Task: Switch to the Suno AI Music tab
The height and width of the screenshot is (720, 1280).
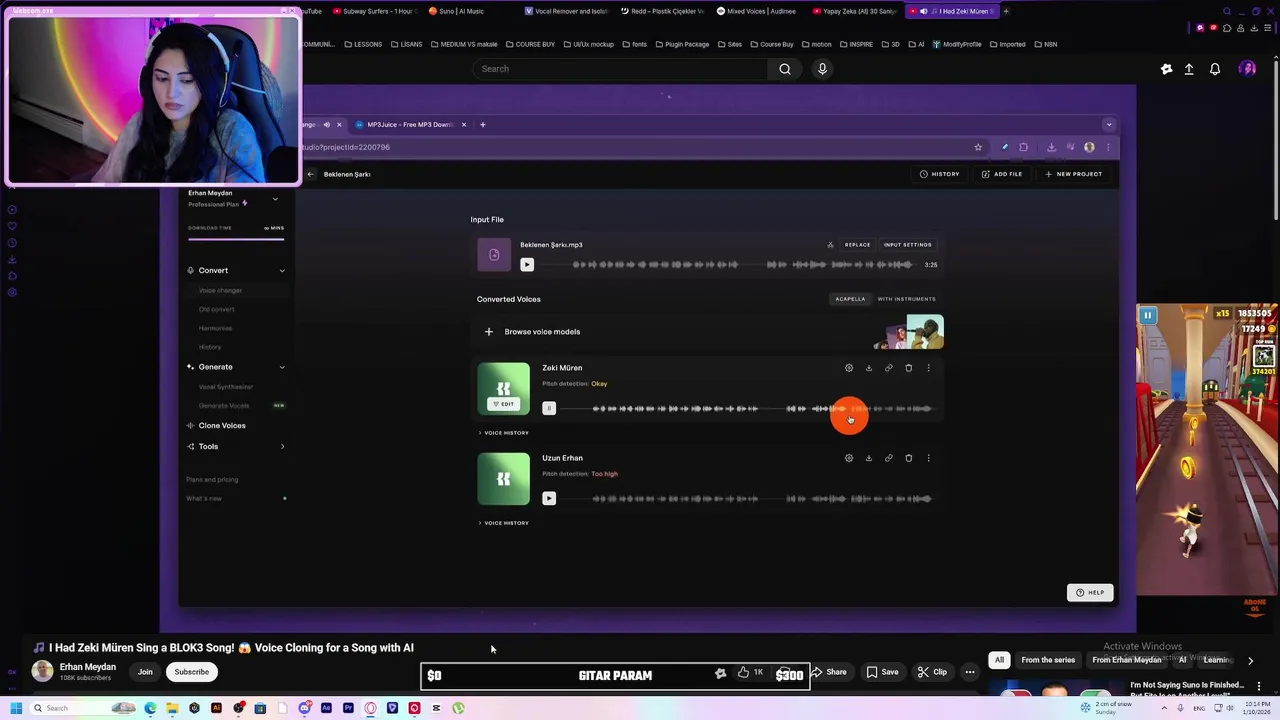Action: (461, 11)
